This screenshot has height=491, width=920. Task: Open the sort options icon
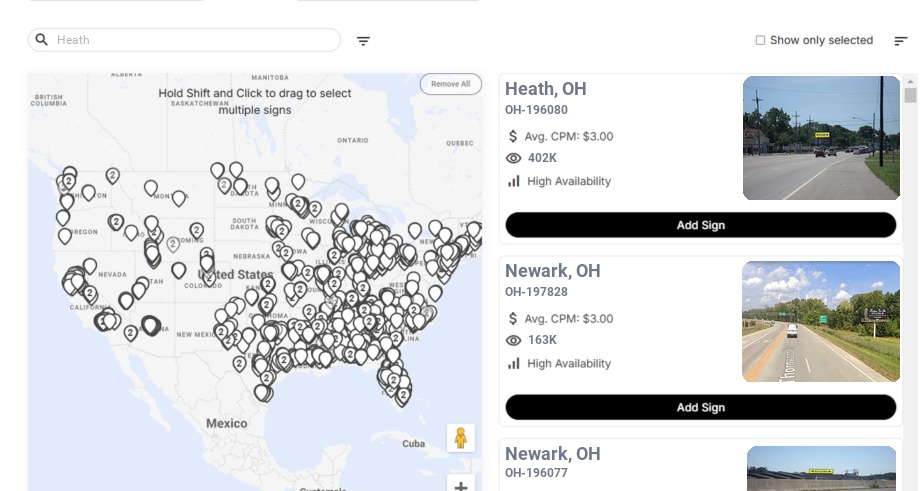pos(900,41)
